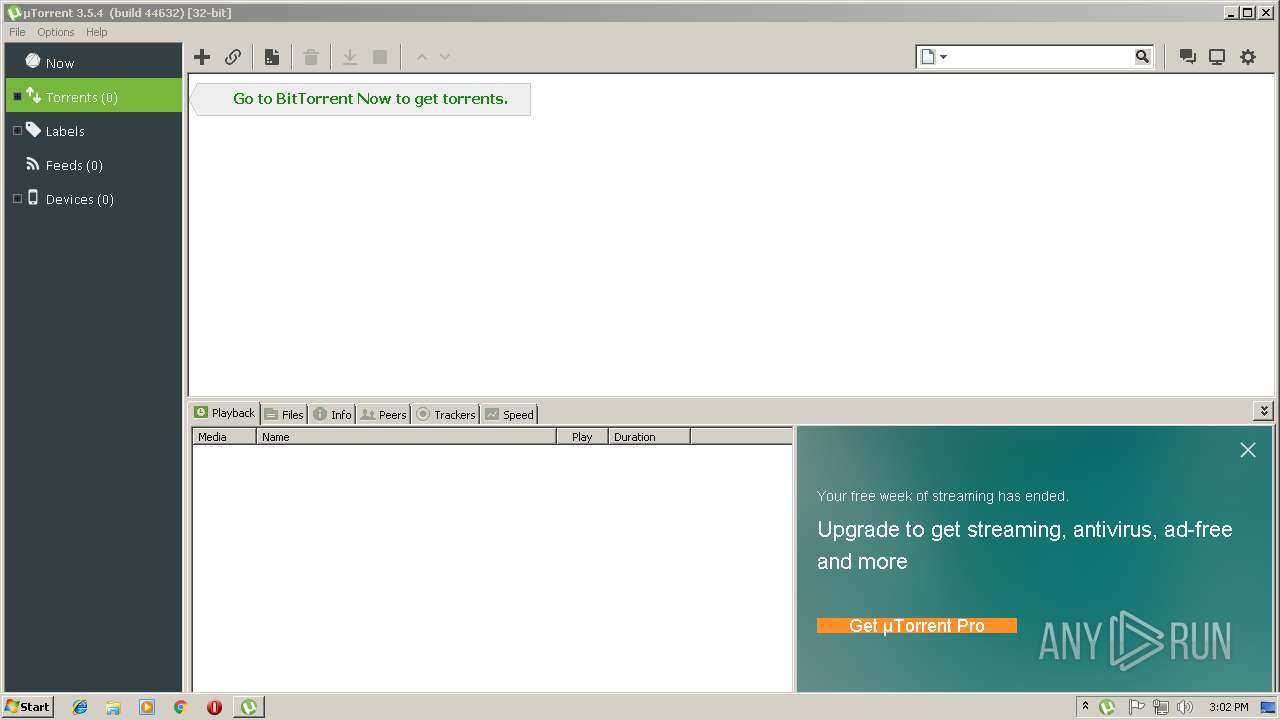This screenshot has width=1280, height=720.
Task: Select Labels in sidebar
Action: (94, 131)
